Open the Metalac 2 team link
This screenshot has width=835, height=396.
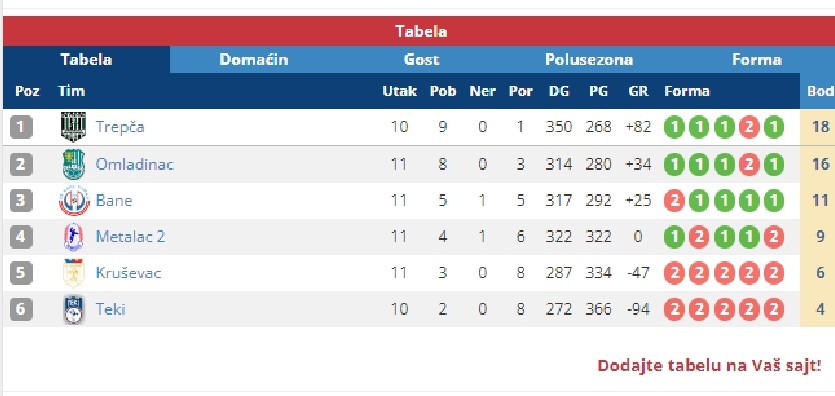130,237
